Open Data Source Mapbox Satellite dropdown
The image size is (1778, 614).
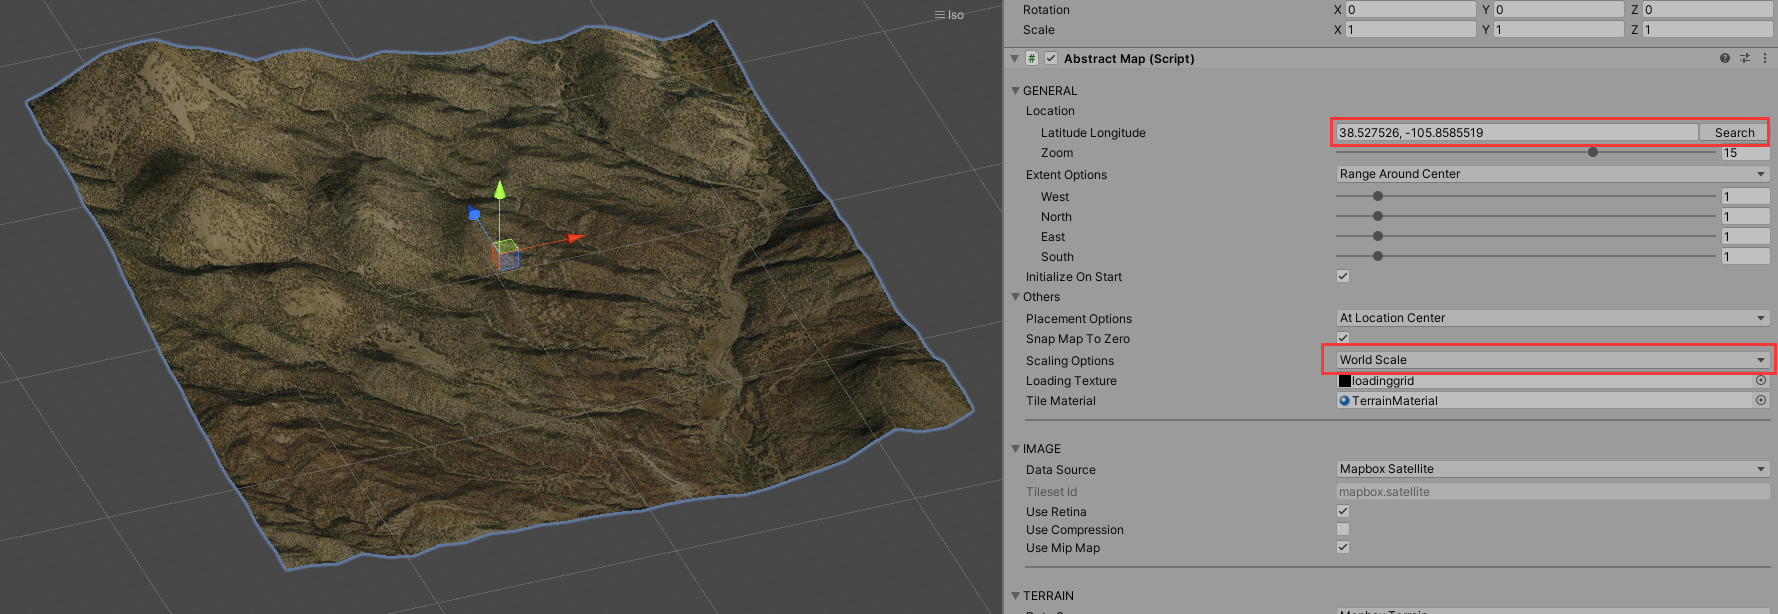coord(1553,469)
